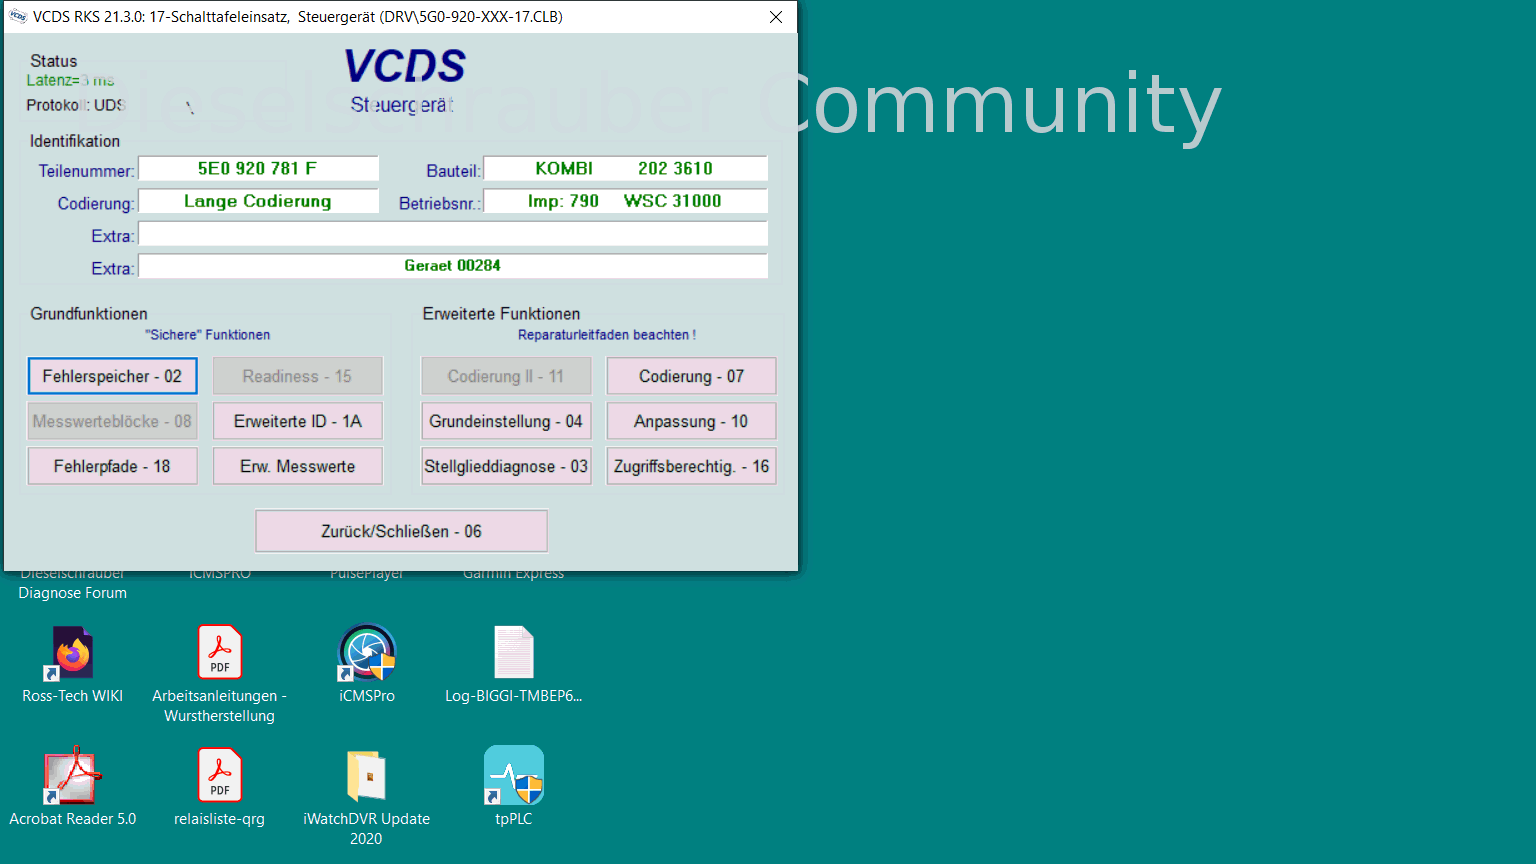This screenshot has height=864, width=1536.
Task: Click the "Sichere" Funktionen label
Action: pyautogui.click(x=208, y=335)
